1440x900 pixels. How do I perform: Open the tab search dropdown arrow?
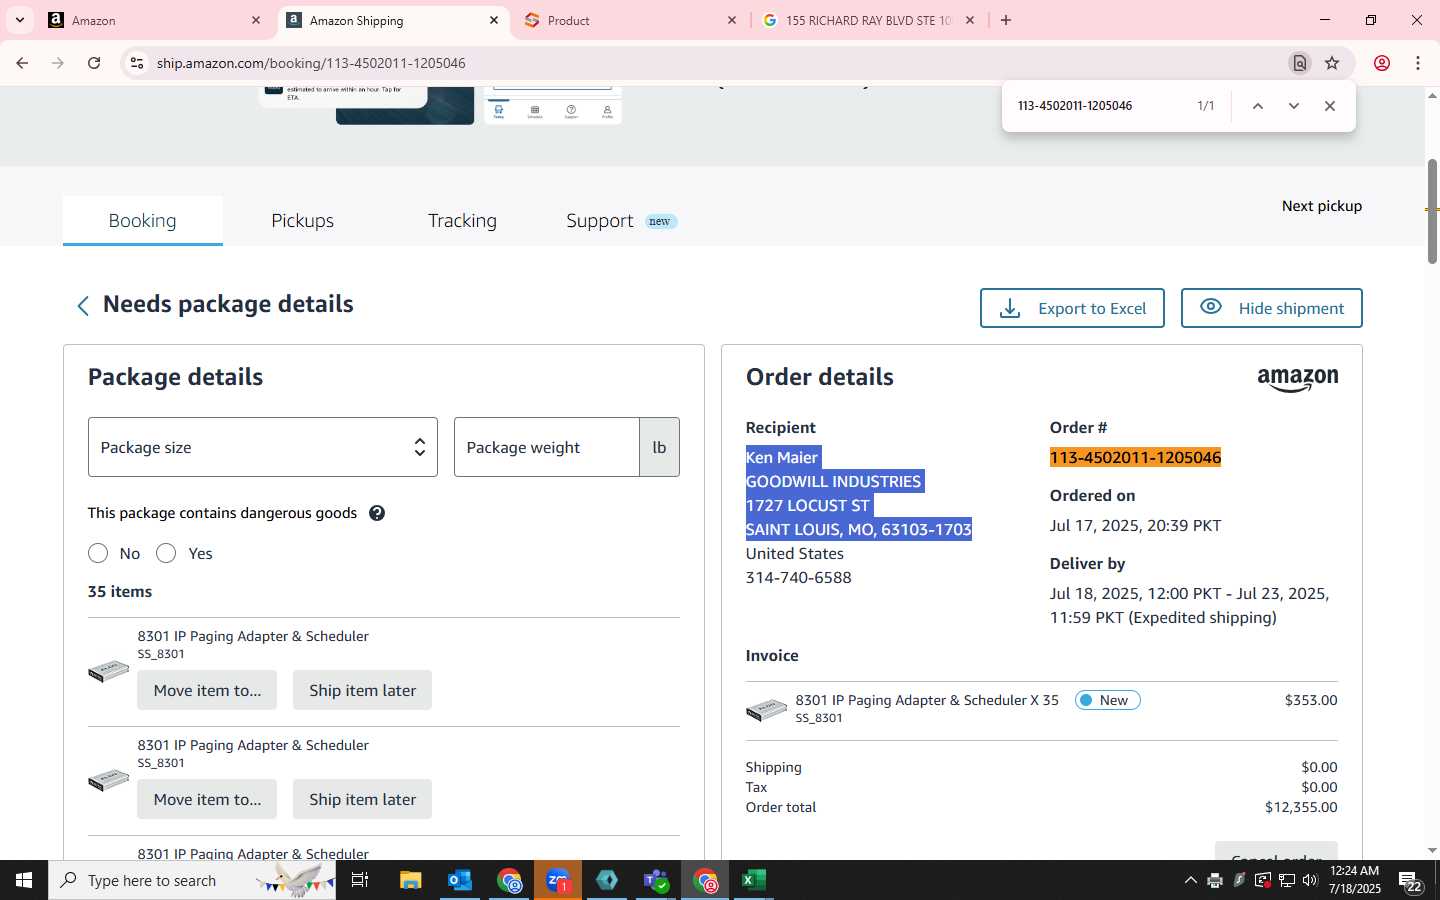[20, 20]
